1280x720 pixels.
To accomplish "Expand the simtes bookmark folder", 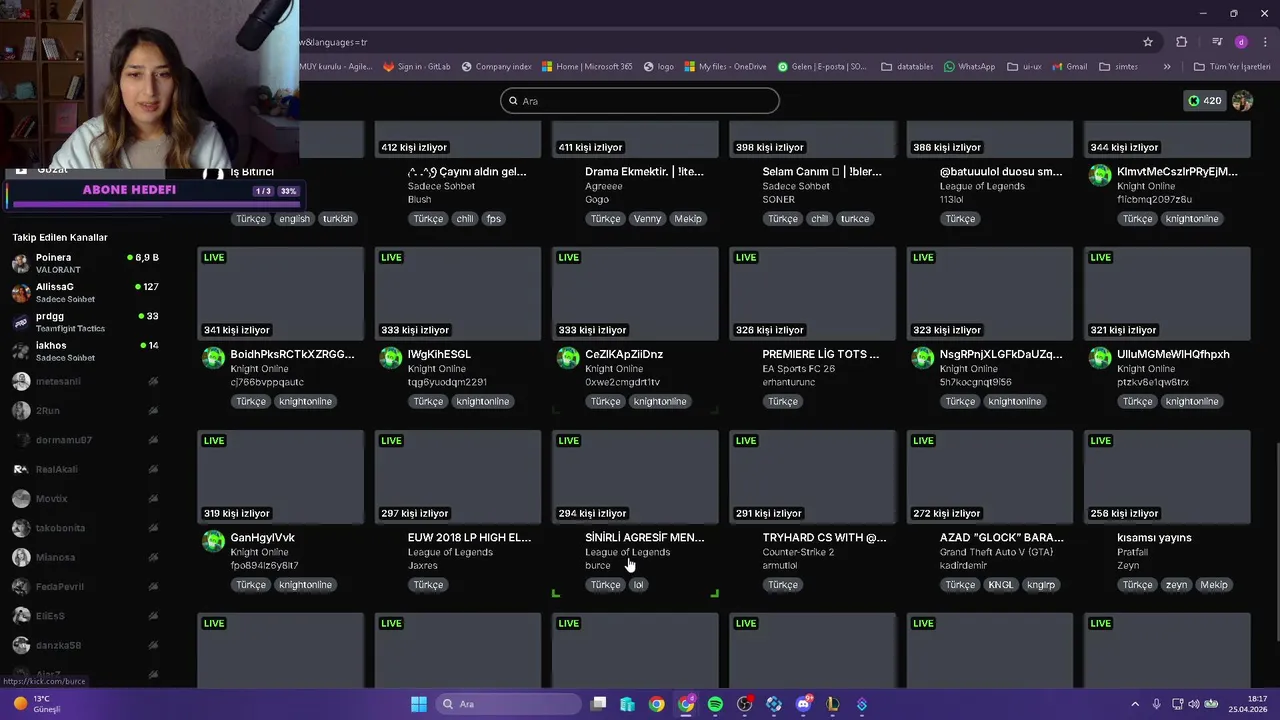I will tap(1118, 67).
